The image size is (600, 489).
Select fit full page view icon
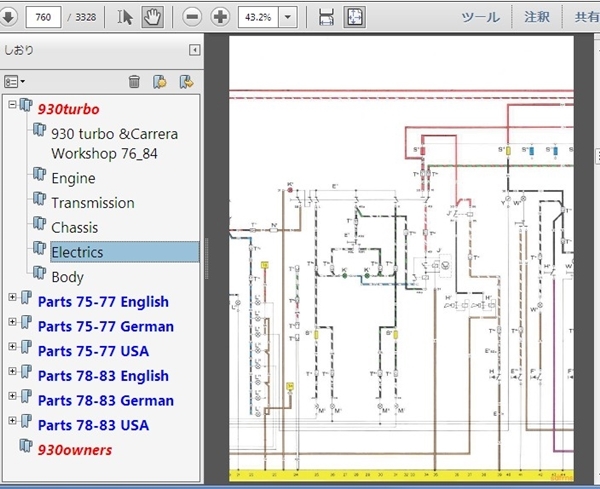tap(354, 17)
